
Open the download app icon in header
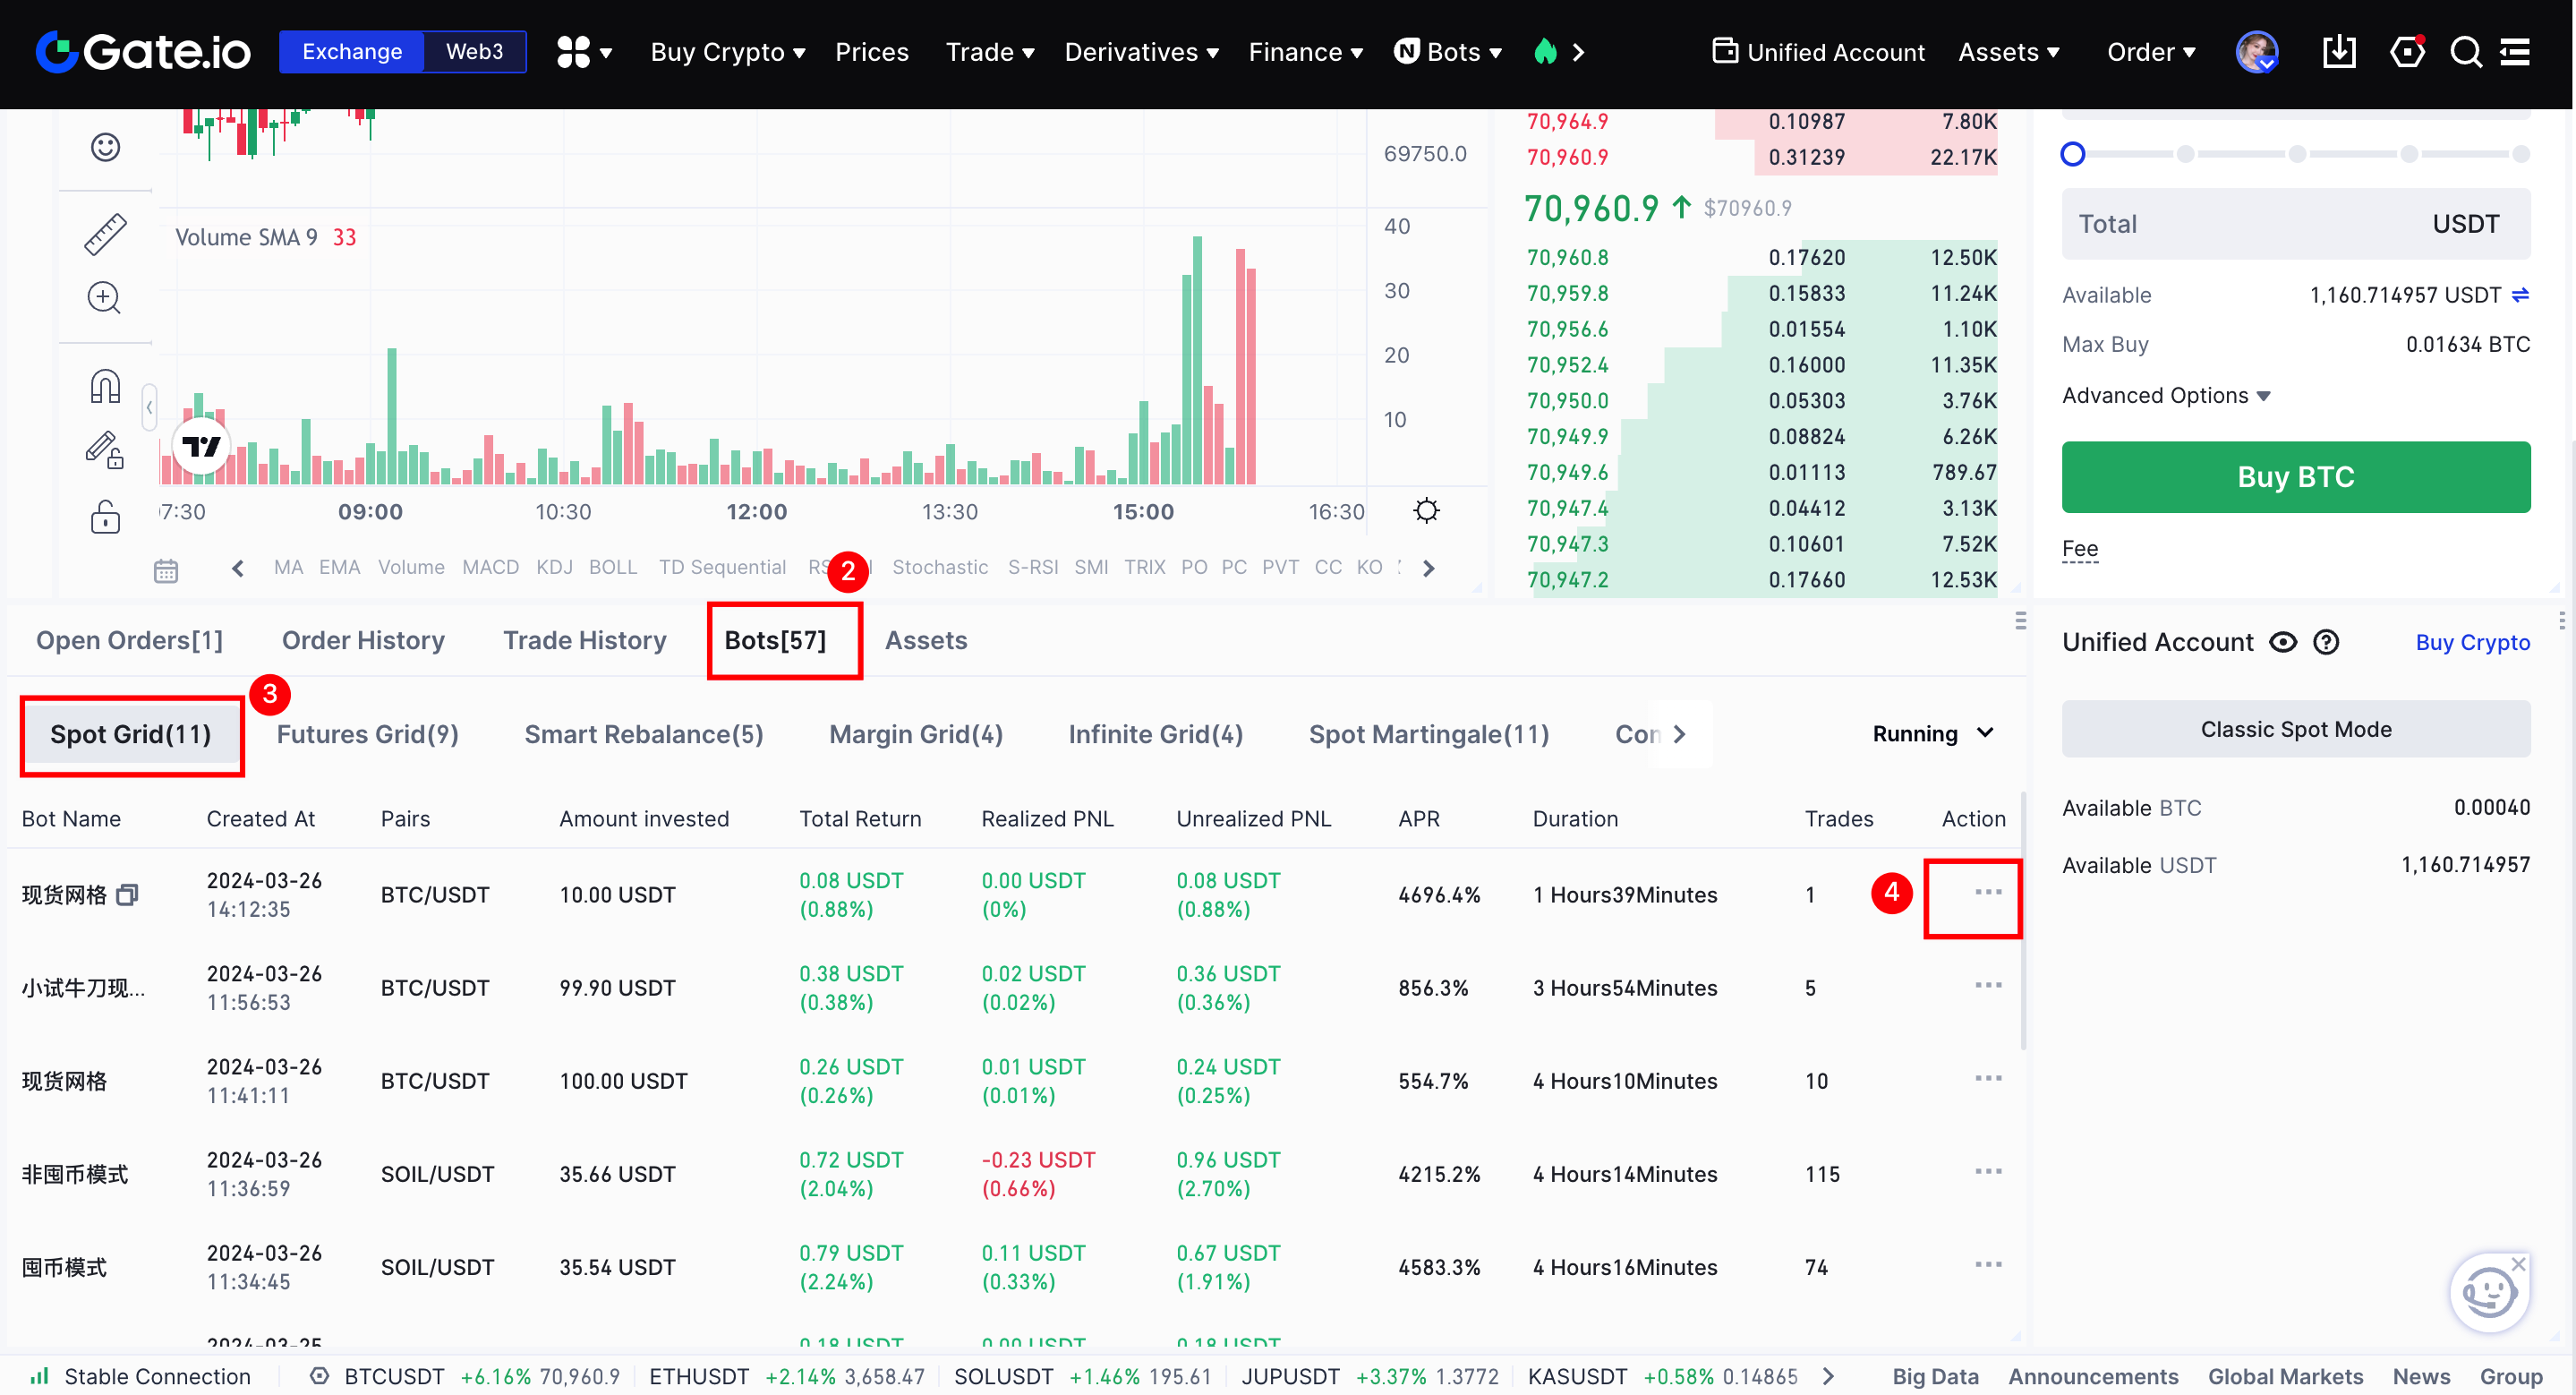point(2338,52)
